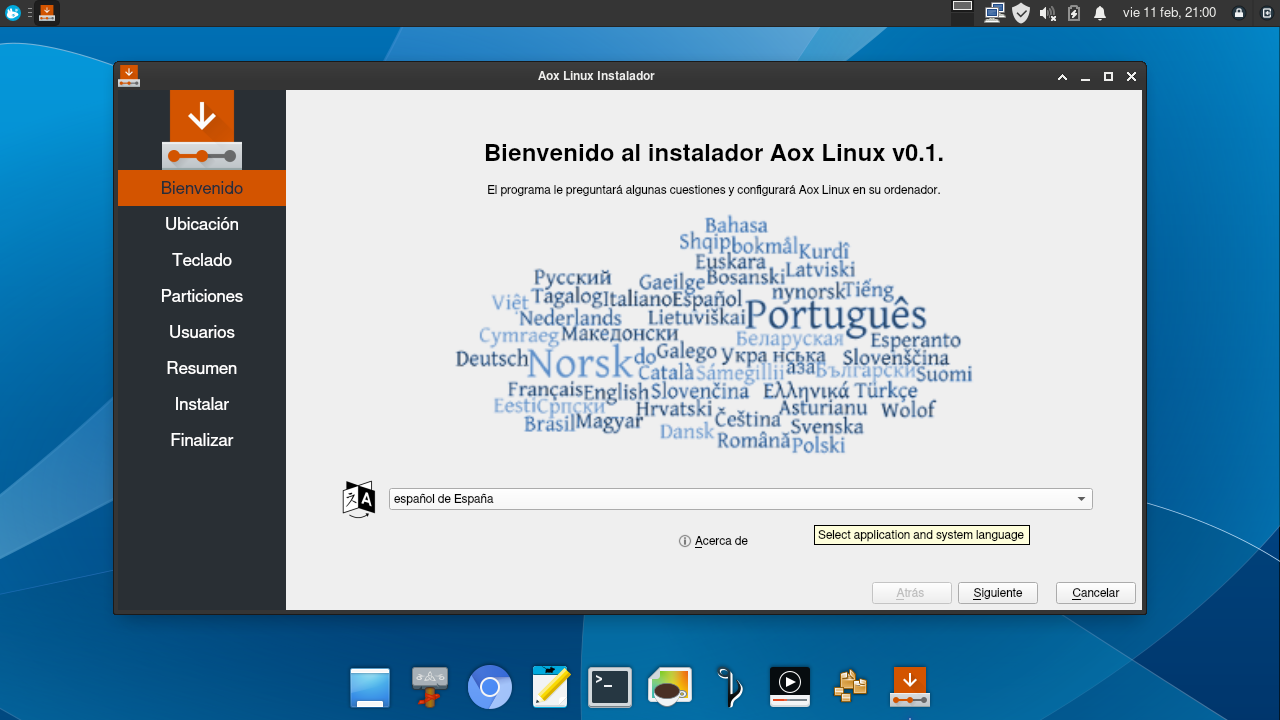
Task: Click the date and time 'vie 11 feb, 21:00'
Action: coord(1169,13)
